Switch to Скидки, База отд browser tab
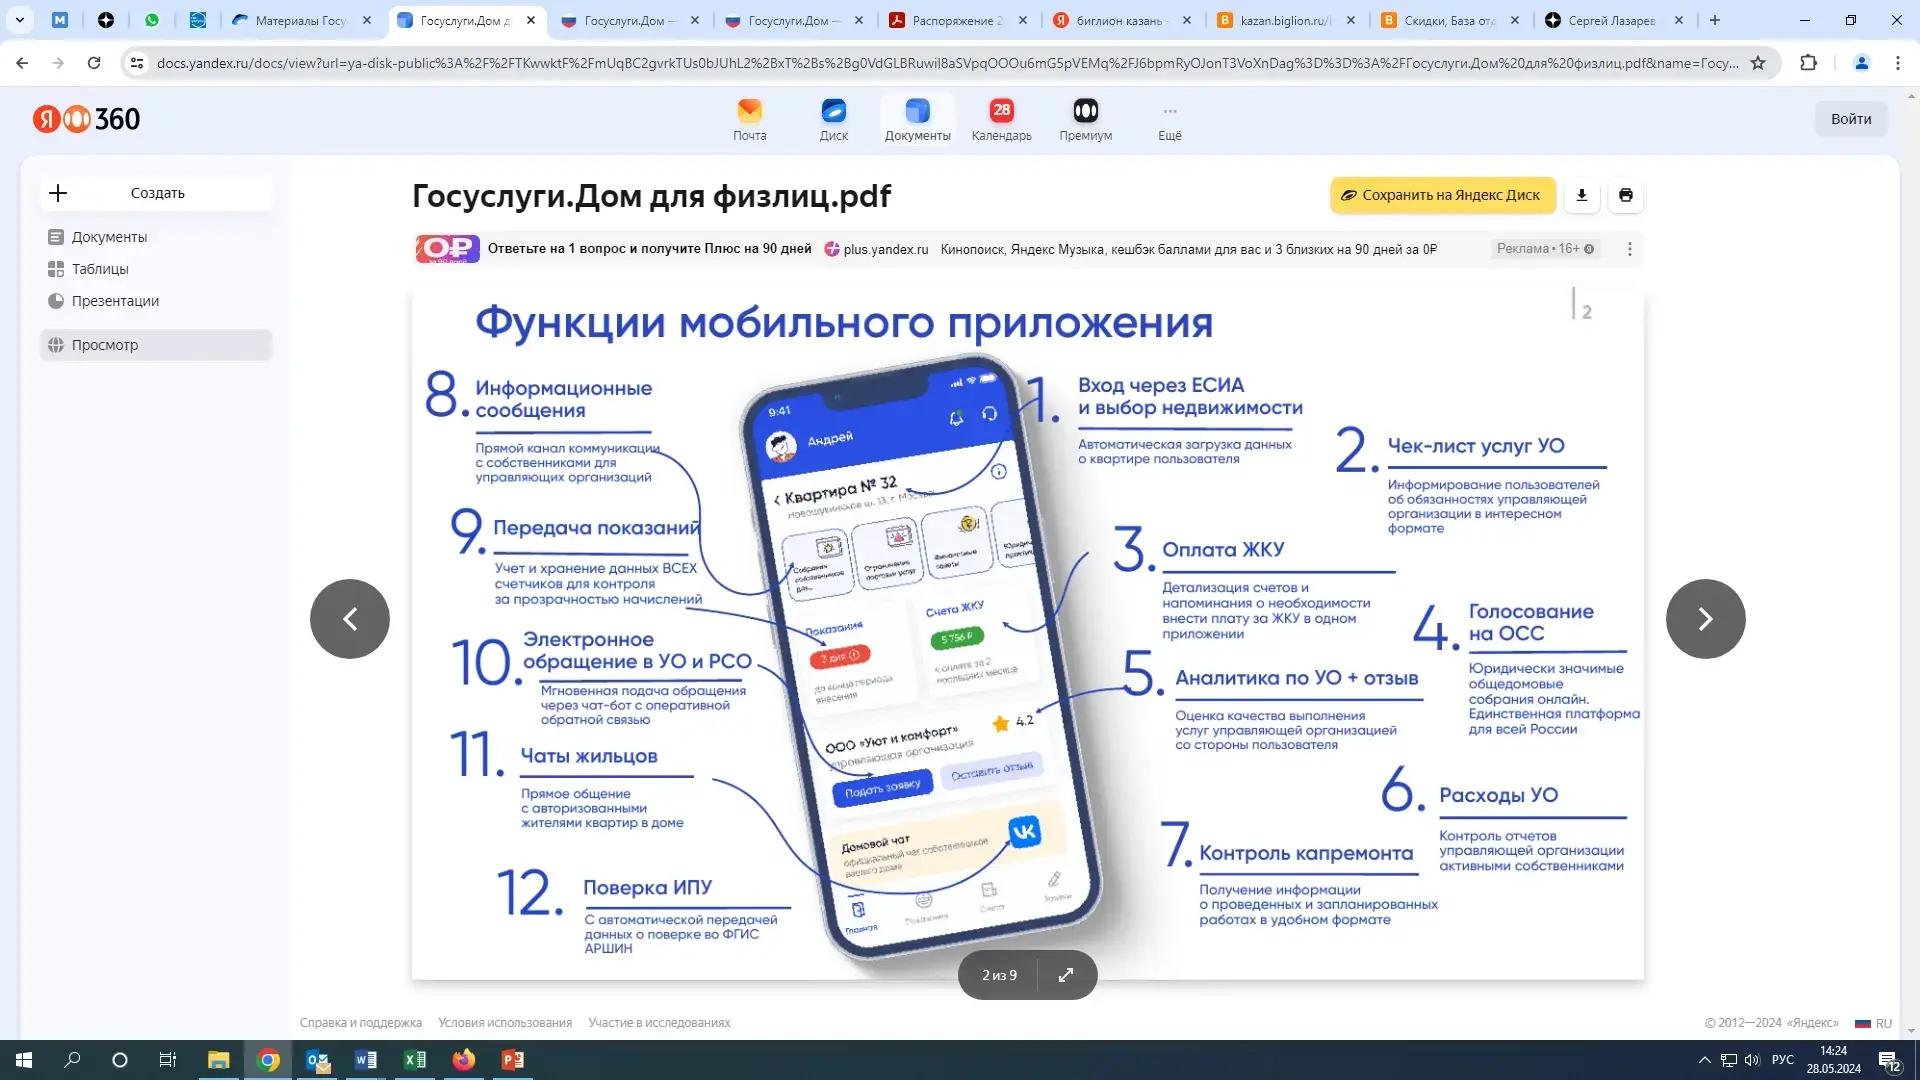 (1451, 20)
